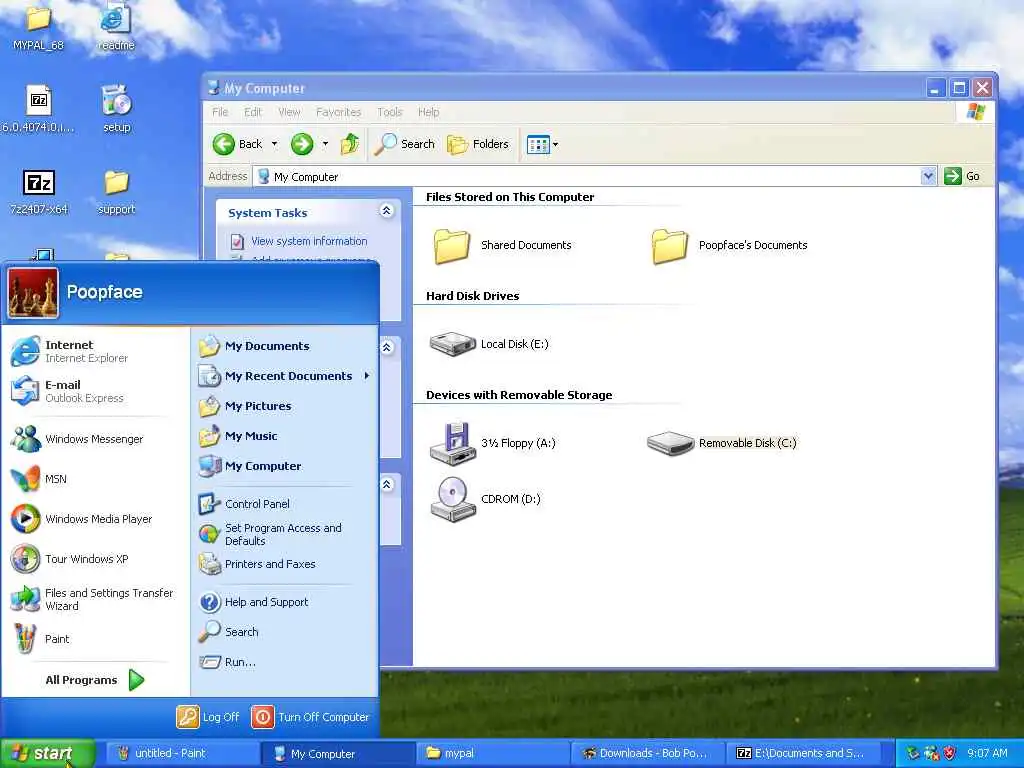The width and height of the screenshot is (1024, 768).
Task: Select 7z2407-x64 desktop icon
Action: pos(39,192)
